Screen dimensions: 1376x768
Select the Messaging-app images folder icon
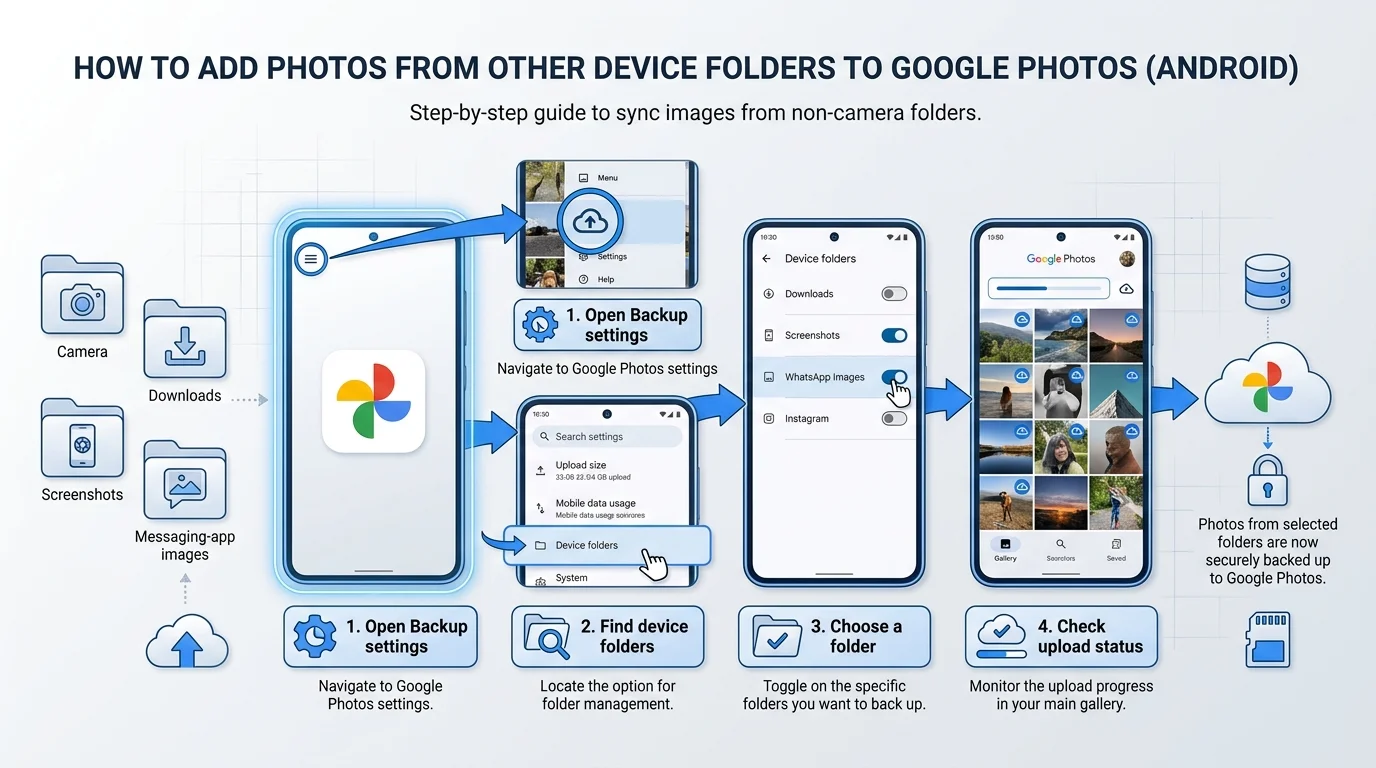(185, 480)
